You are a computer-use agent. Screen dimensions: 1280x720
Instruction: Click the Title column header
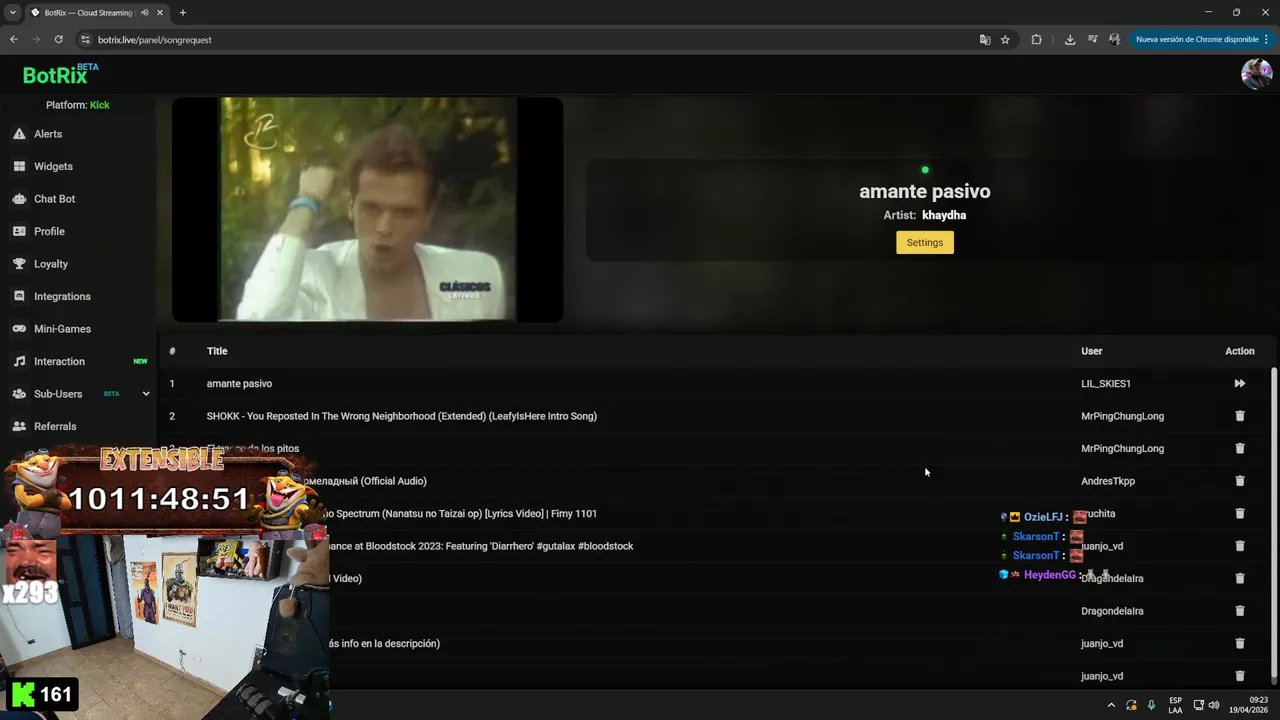[217, 351]
